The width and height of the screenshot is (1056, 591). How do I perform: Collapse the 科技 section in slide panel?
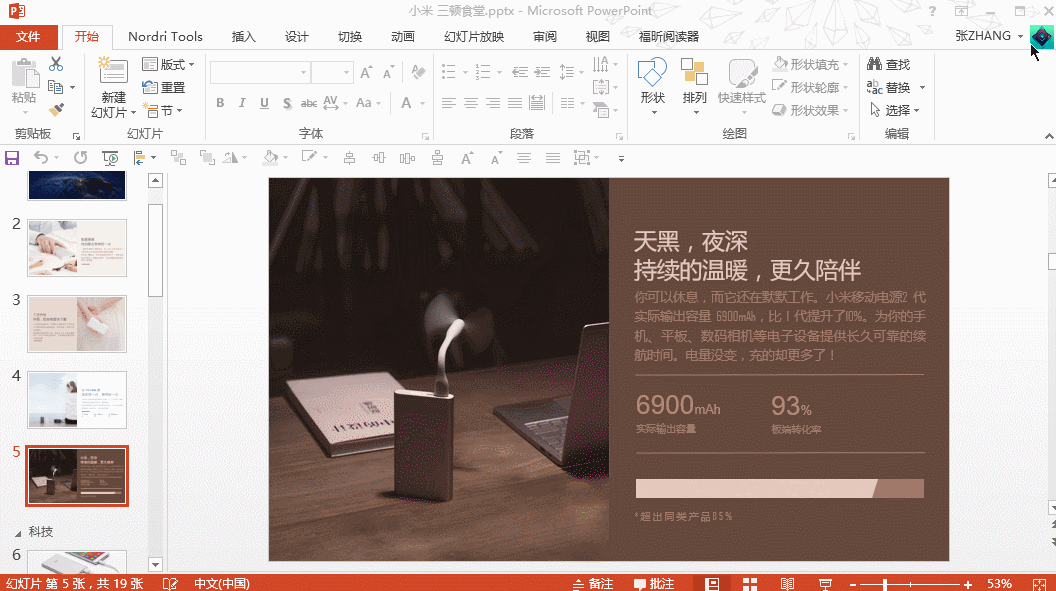(18, 531)
